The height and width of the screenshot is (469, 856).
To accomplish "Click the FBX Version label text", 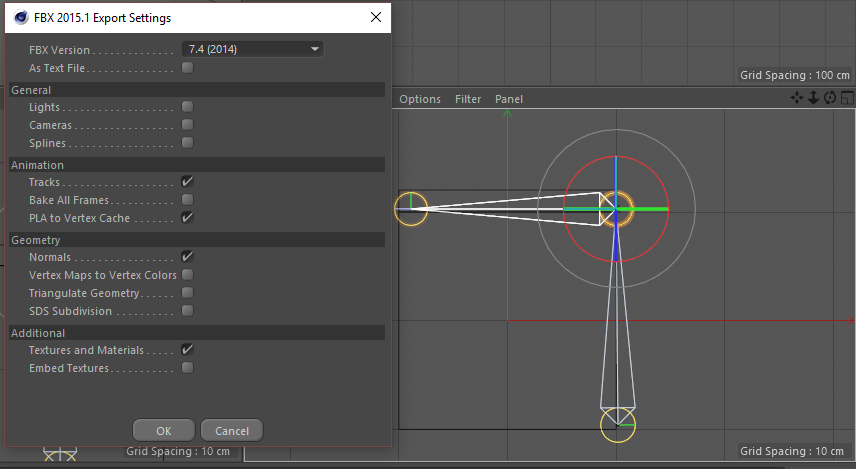I will [x=60, y=50].
